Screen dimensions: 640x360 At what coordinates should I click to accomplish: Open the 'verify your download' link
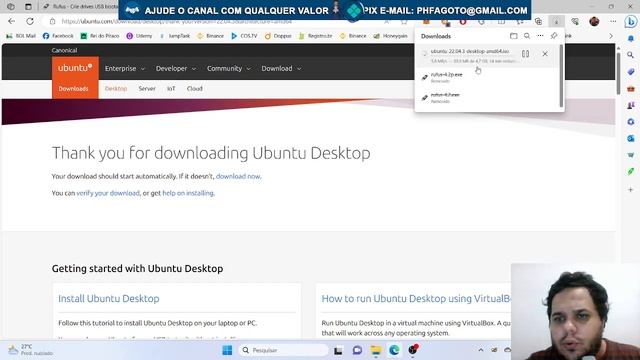click(x=108, y=193)
